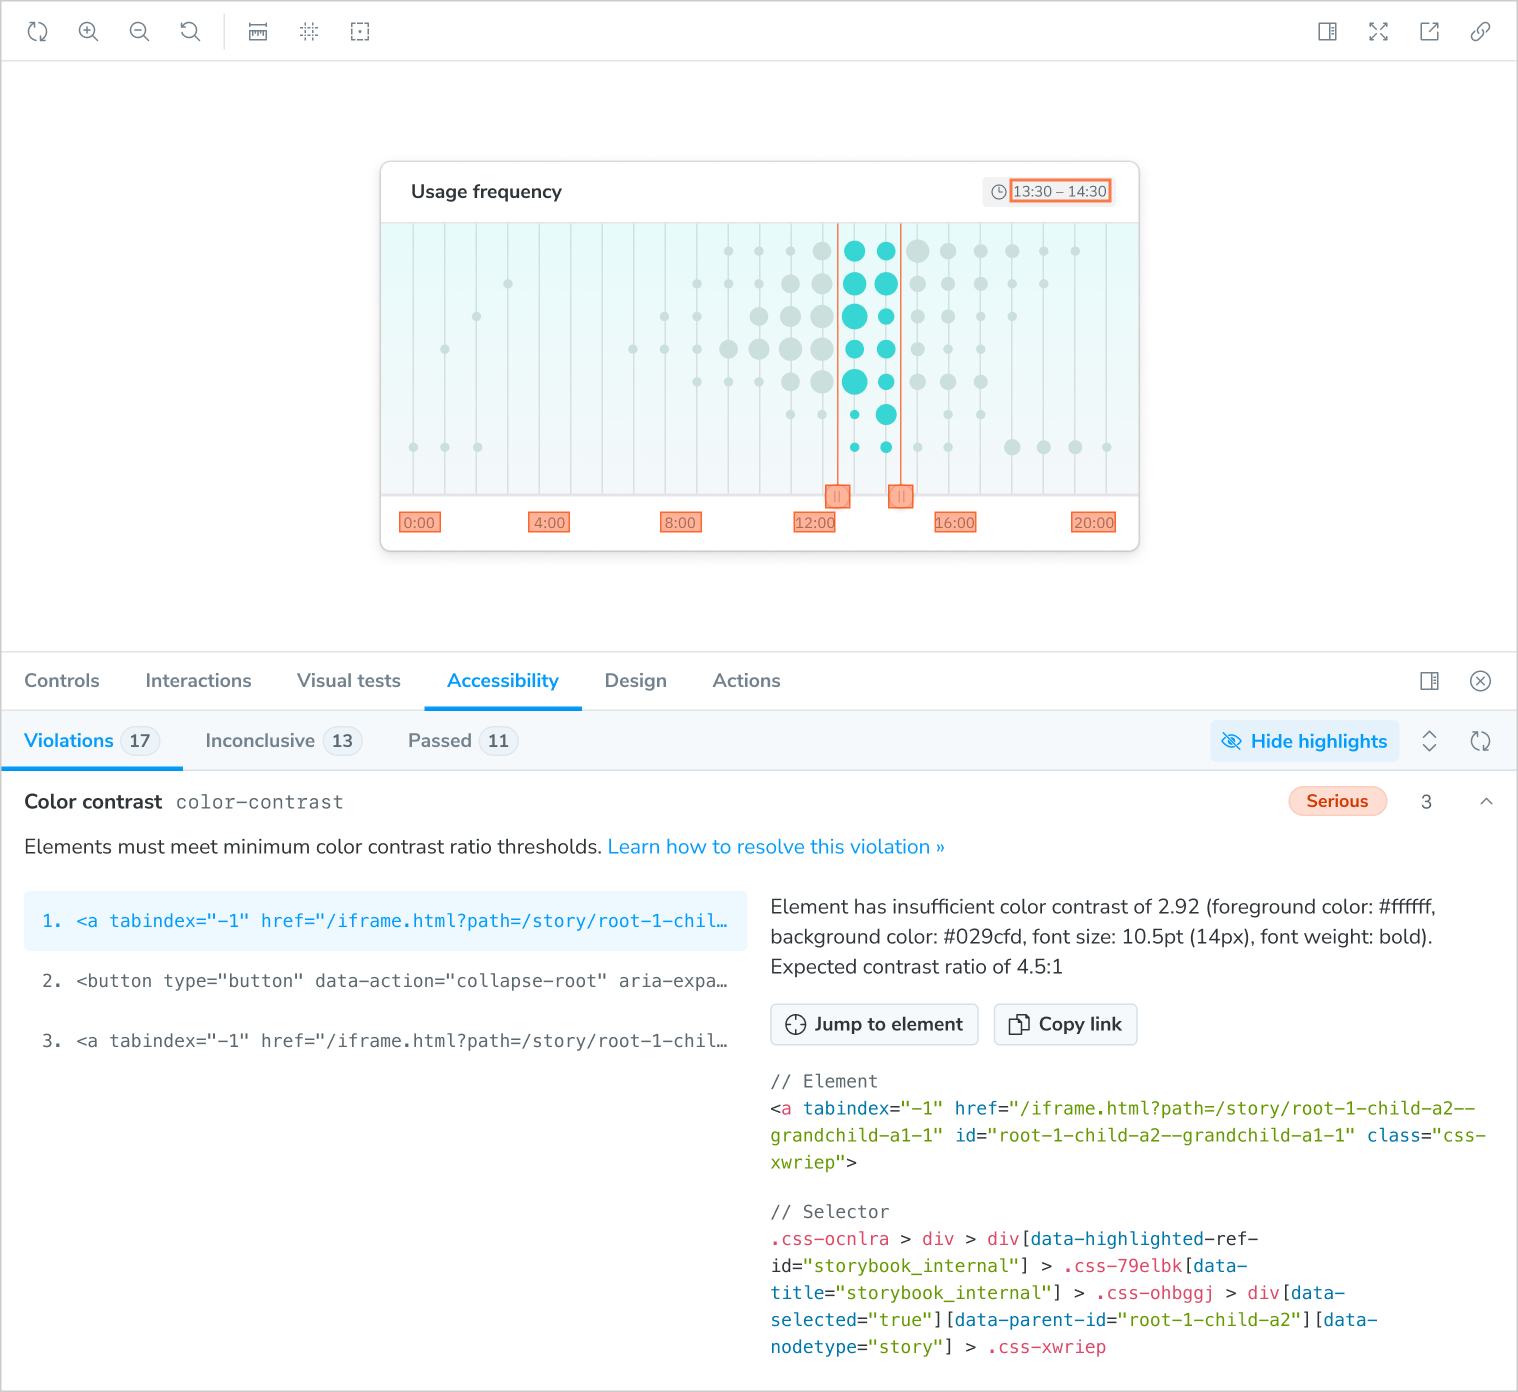Toggle the grid background overlay

click(x=309, y=31)
